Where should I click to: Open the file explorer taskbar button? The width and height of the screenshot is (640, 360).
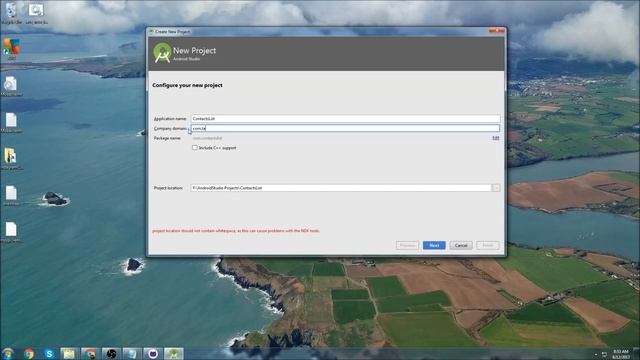tap(69, 354)
